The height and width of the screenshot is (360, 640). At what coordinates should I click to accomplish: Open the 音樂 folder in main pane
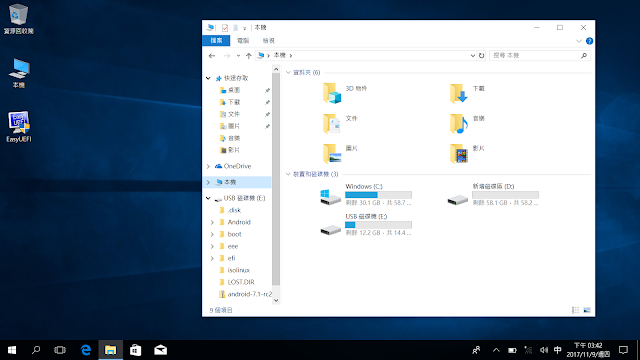point(459,123)
